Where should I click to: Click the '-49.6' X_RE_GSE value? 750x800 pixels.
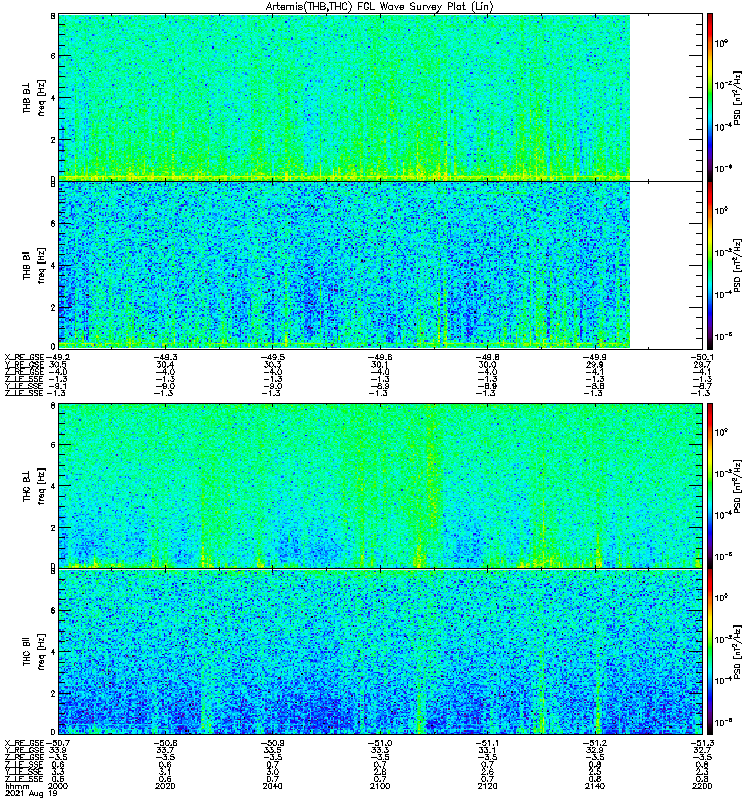(x=380, y=357)
